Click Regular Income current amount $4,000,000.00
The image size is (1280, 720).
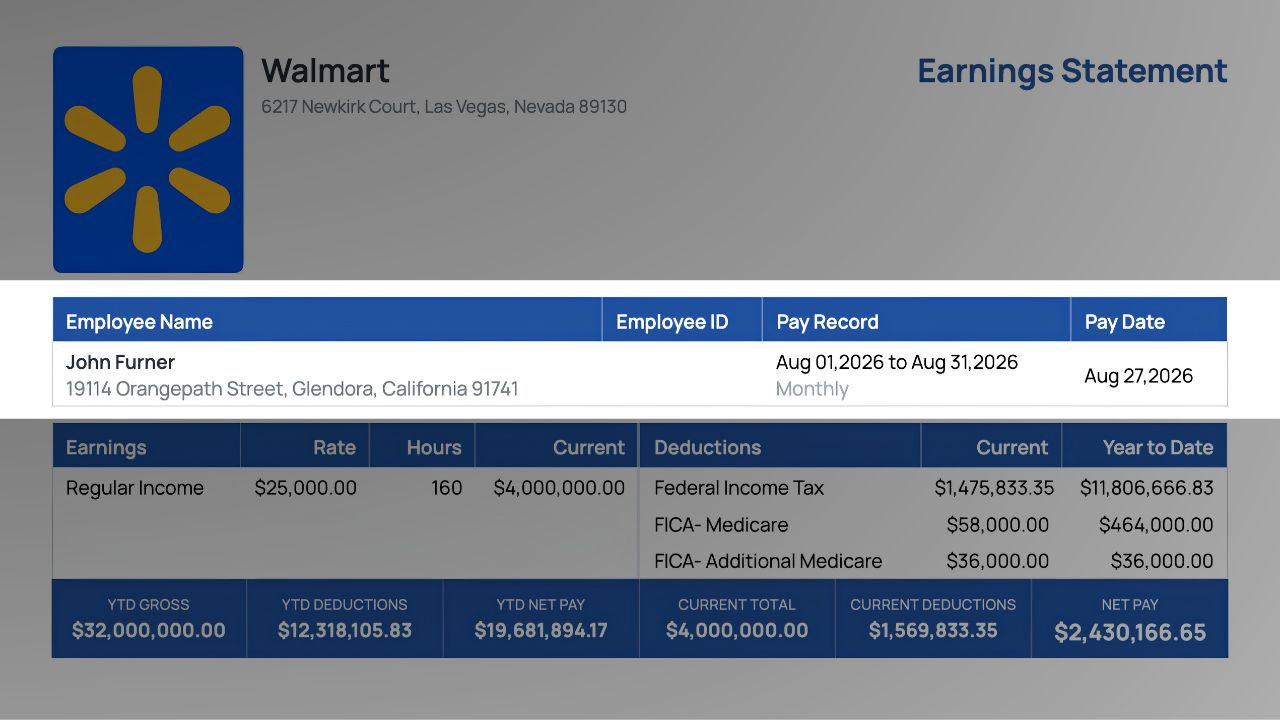tap(559, 488)
